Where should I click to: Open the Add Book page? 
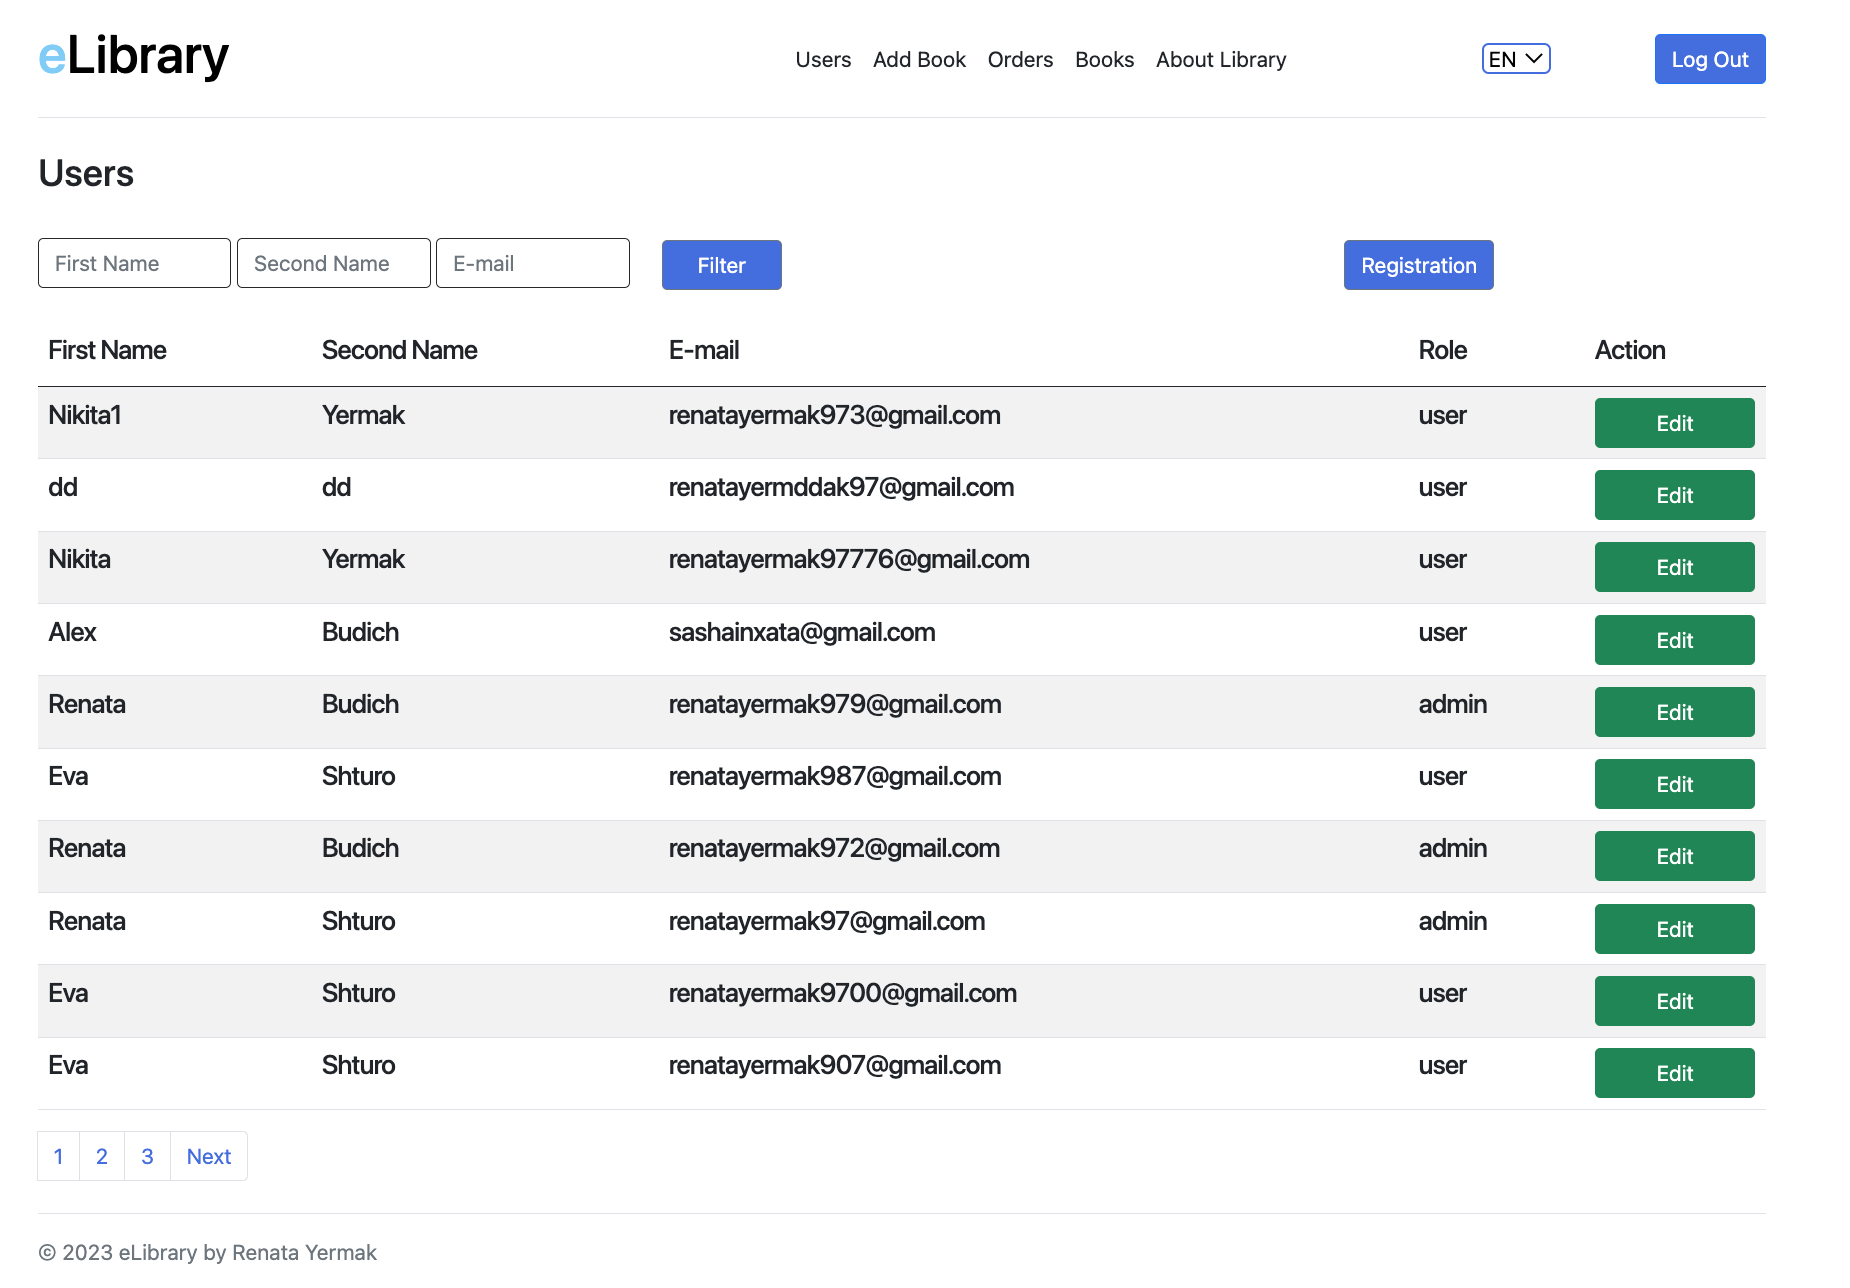(918, 59)
